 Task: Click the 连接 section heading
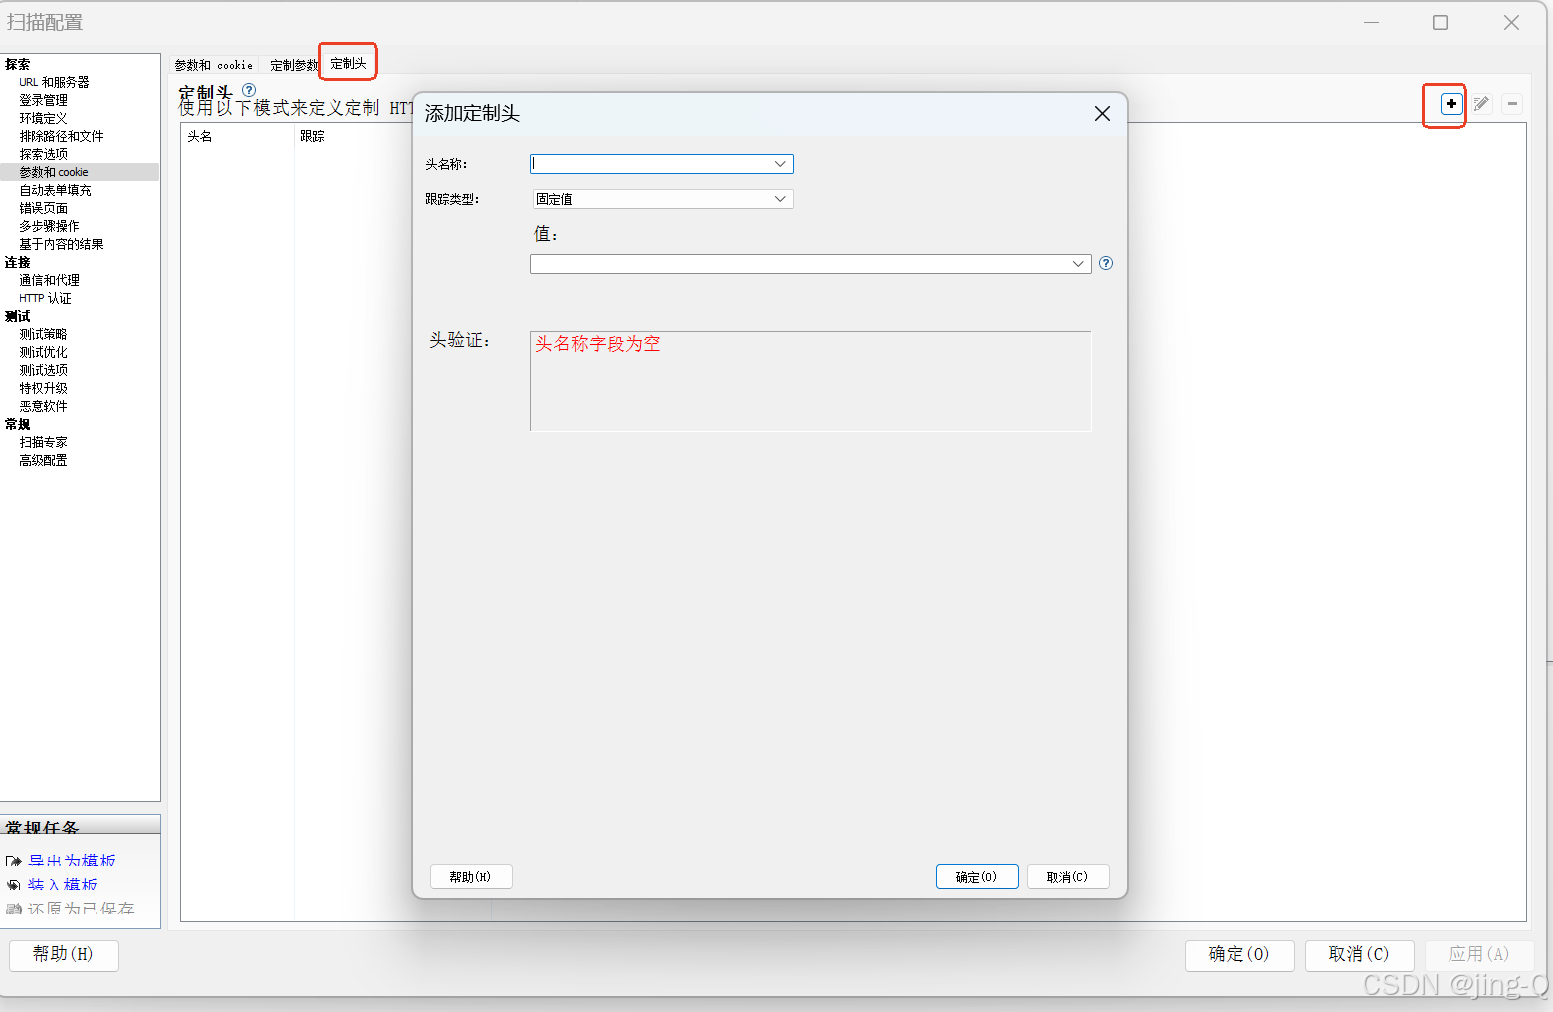click(18, 262)
